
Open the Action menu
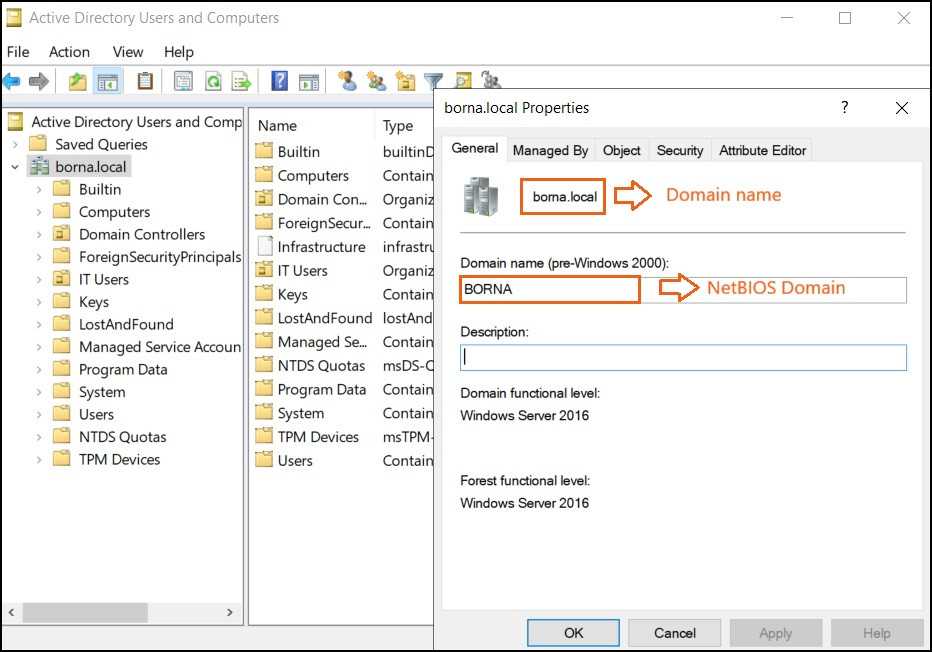click(x=70, y=52)
